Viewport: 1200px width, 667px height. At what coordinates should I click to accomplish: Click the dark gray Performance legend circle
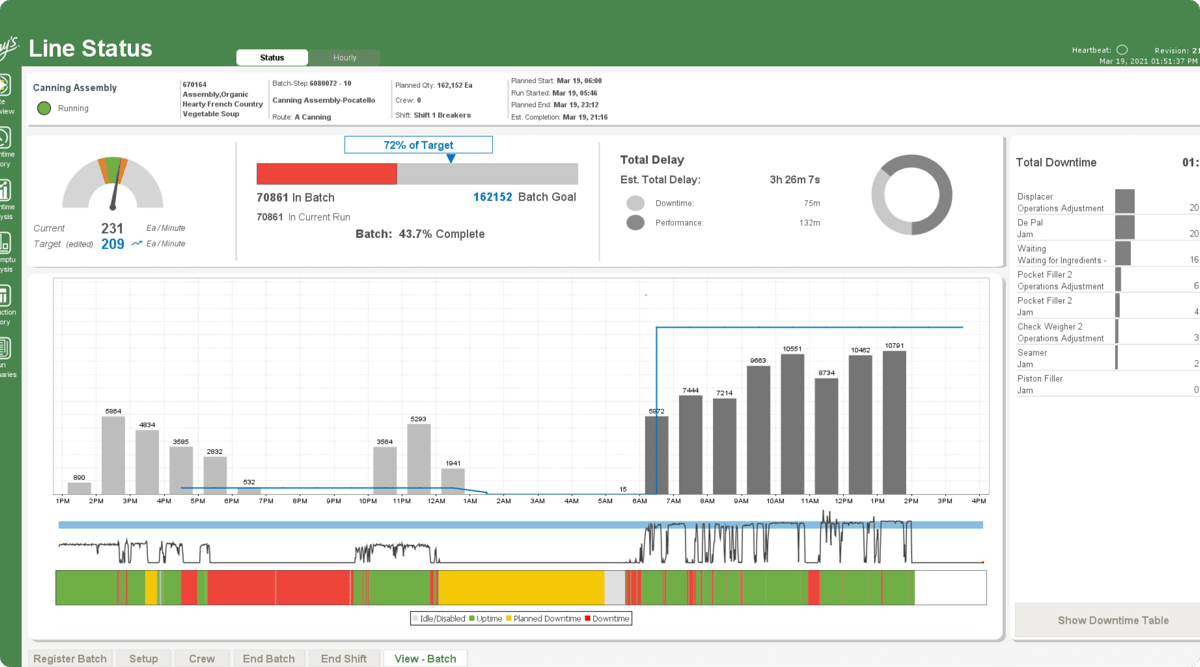coord(635,222)
